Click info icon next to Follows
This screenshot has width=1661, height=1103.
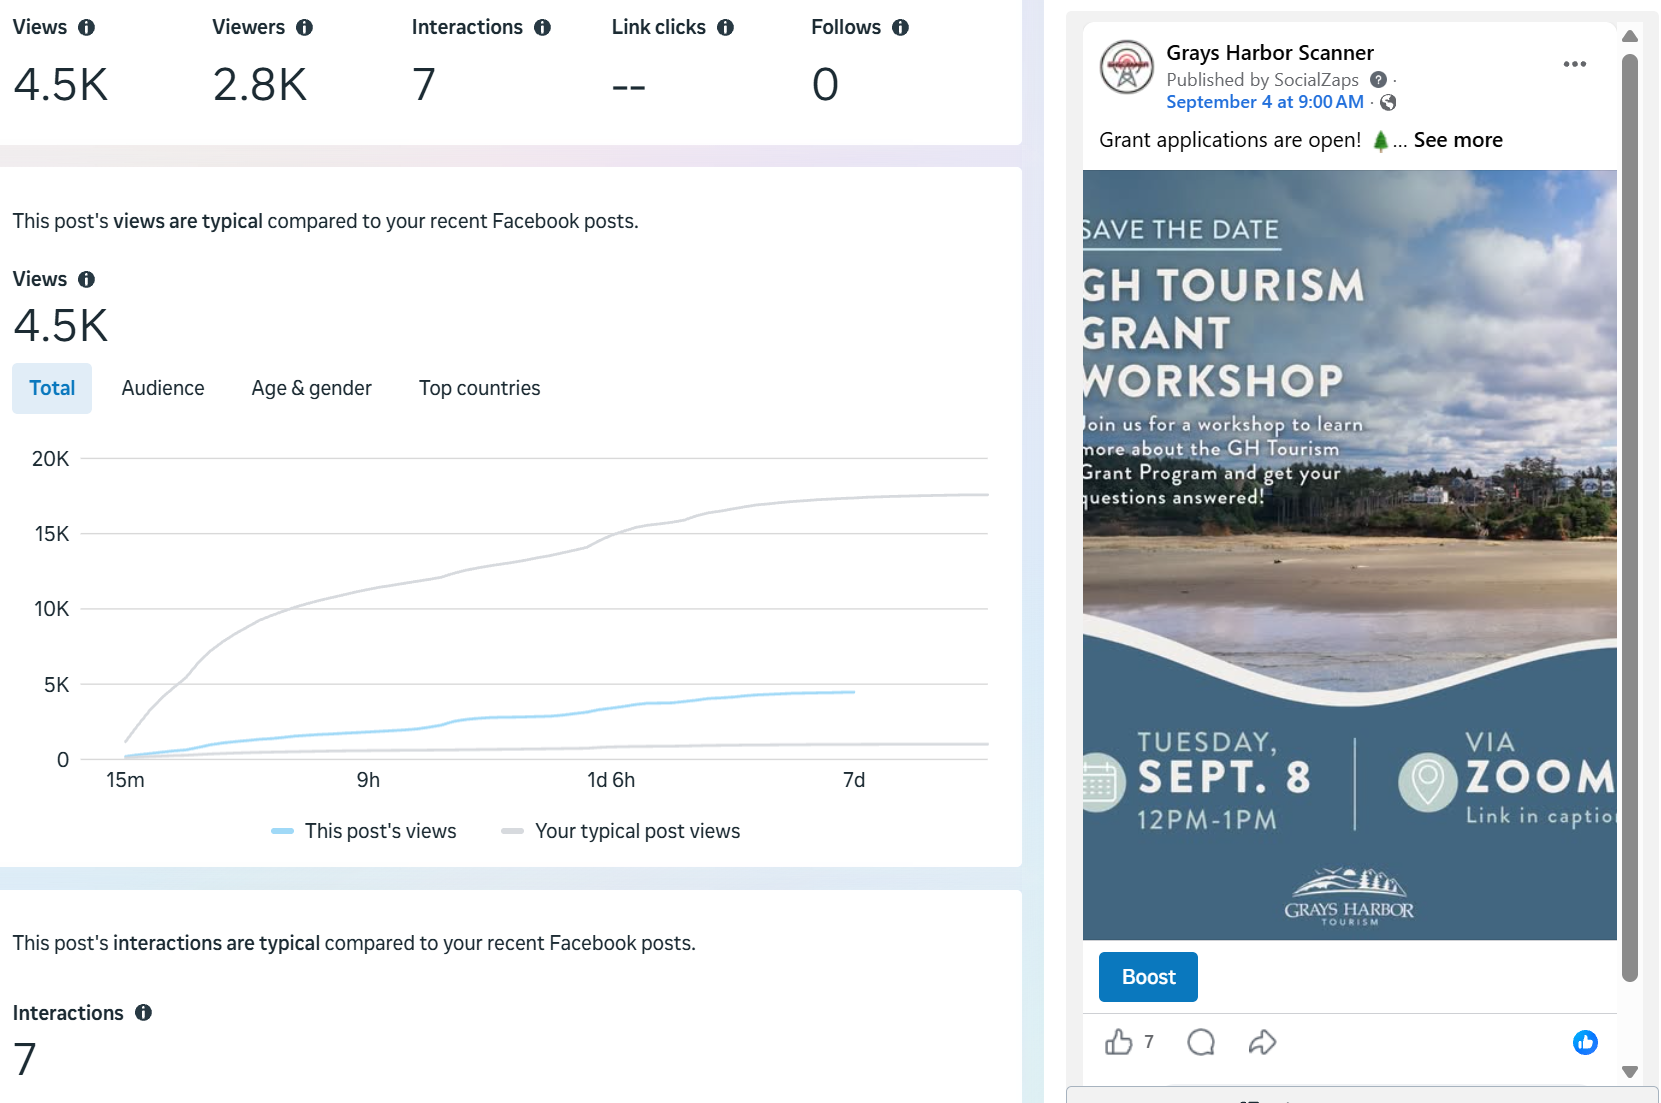click(900, 28)
